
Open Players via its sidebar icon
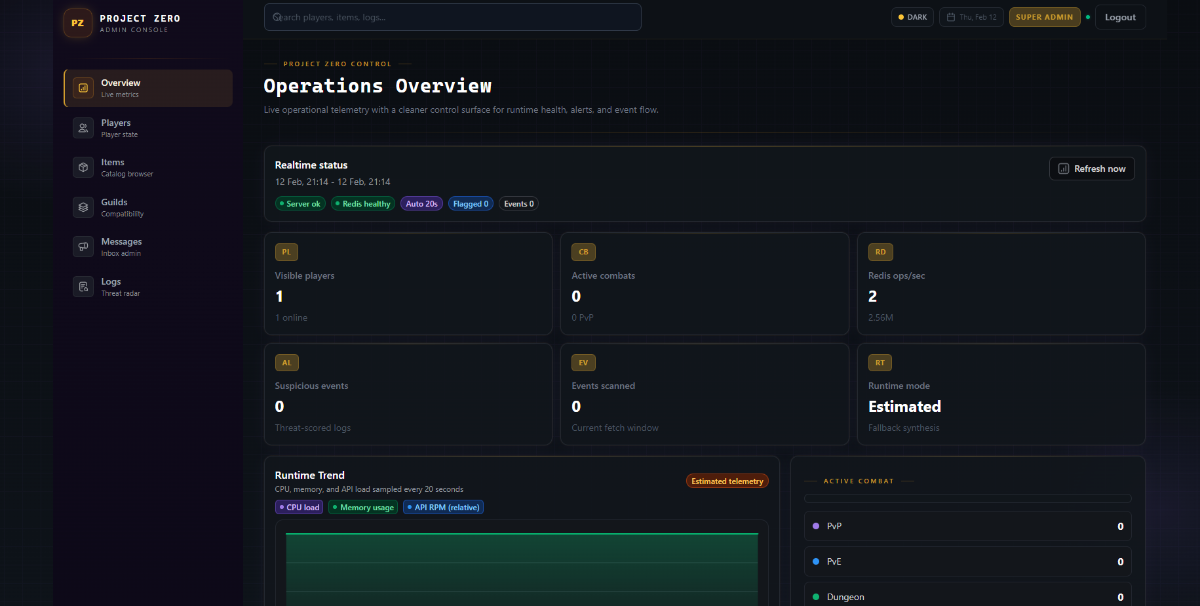[83, 128]
